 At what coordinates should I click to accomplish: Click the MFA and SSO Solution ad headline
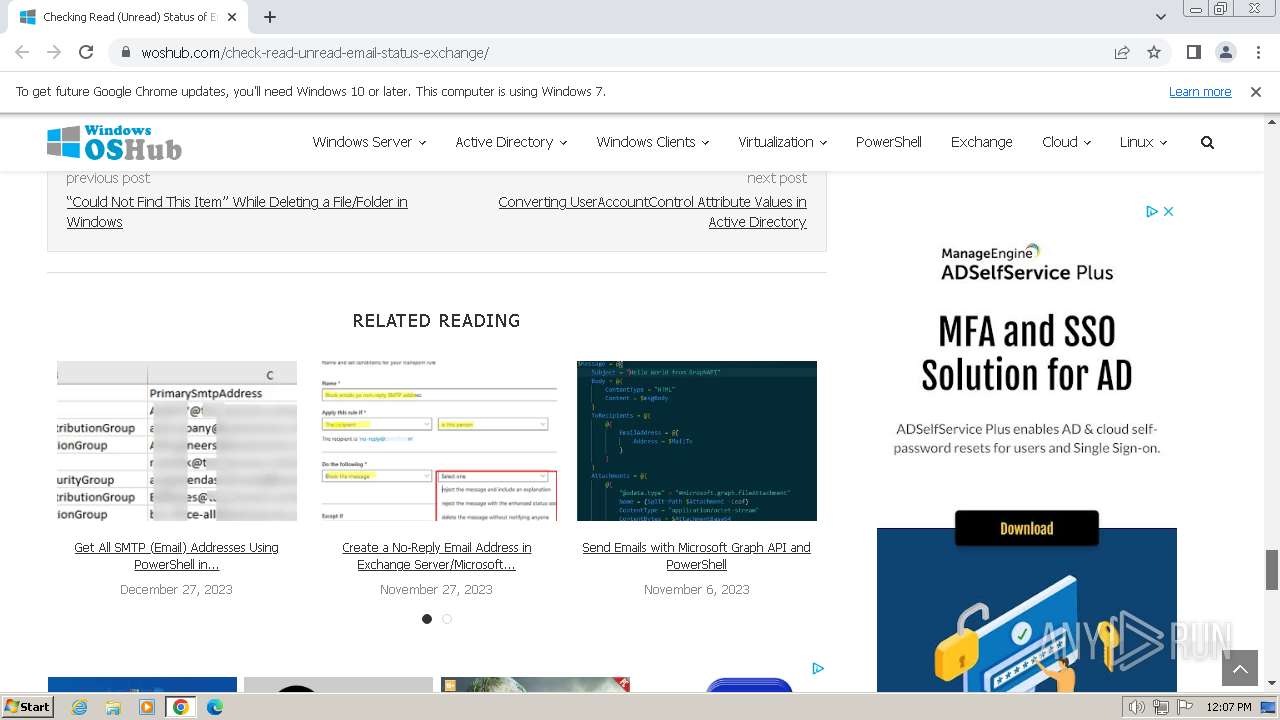(1027, 354)
